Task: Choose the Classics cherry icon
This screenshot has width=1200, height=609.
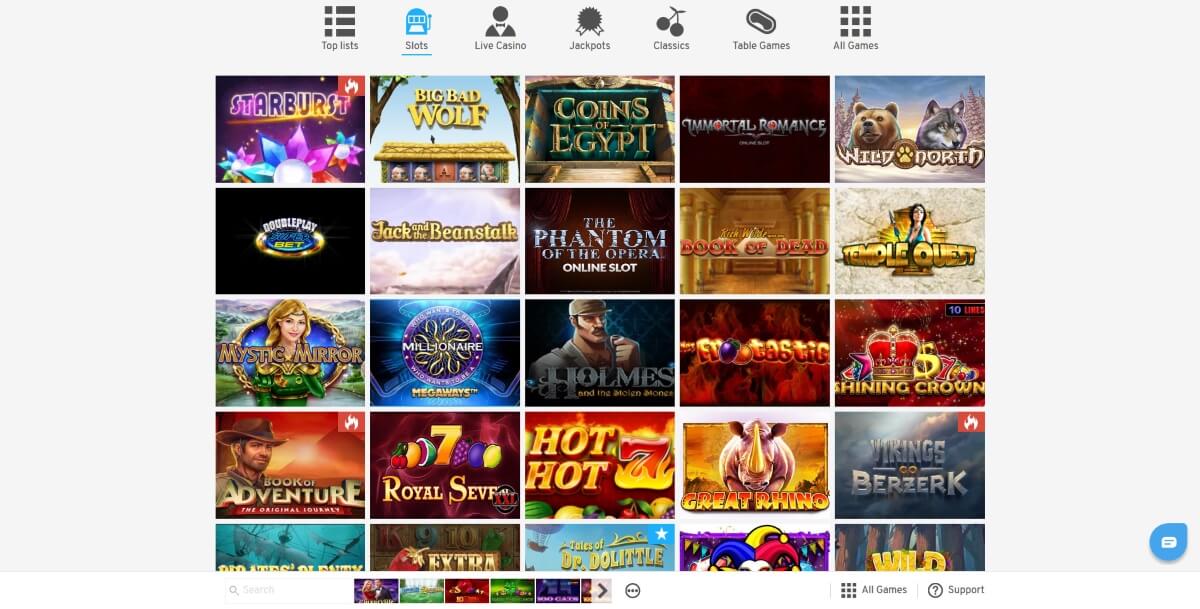Action: (x=671, y=21)
